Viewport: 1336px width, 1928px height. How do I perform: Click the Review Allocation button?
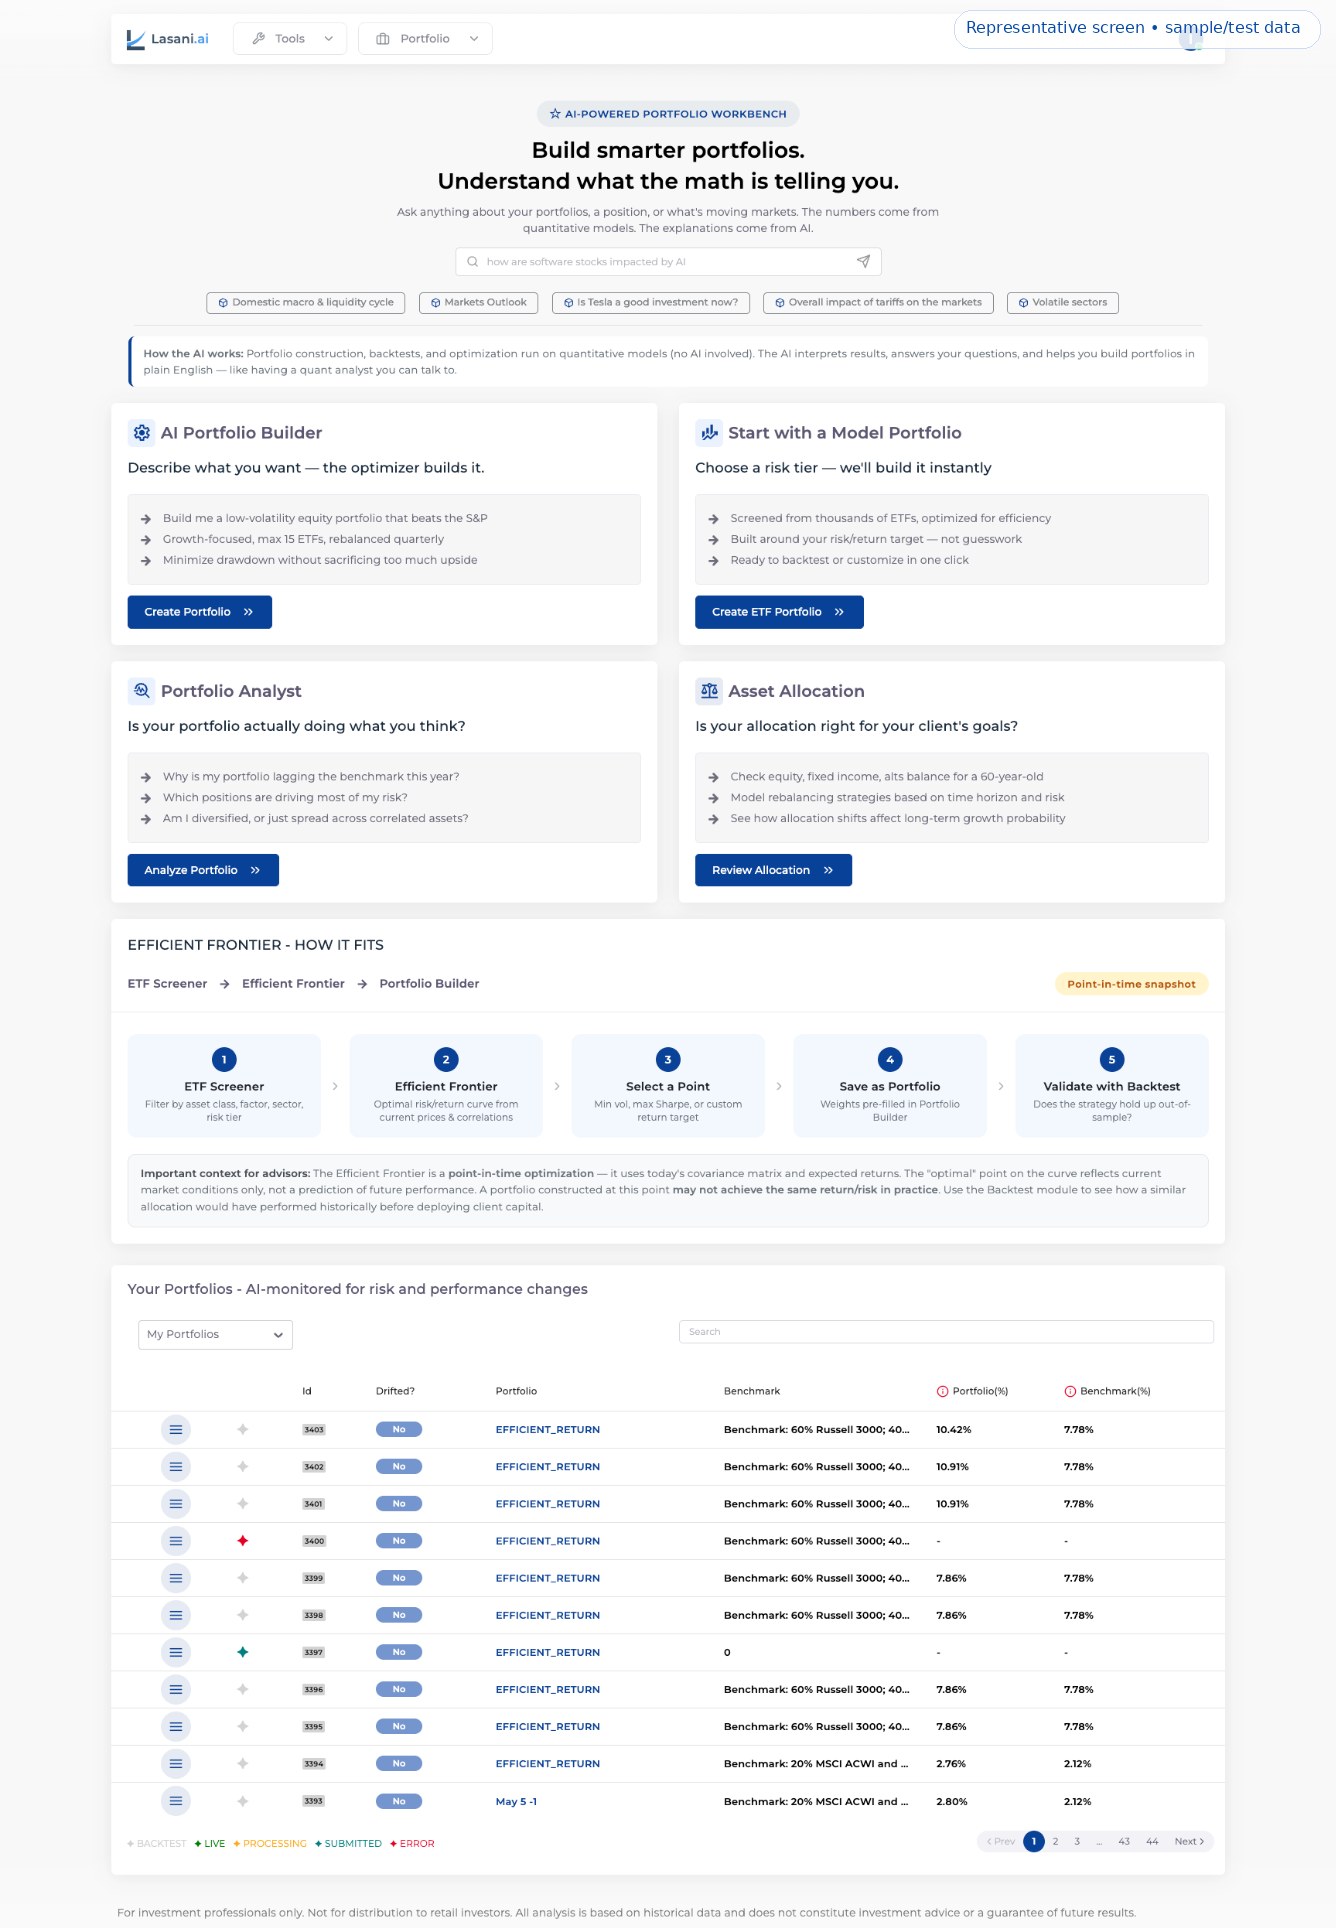(x=773, y=870)
